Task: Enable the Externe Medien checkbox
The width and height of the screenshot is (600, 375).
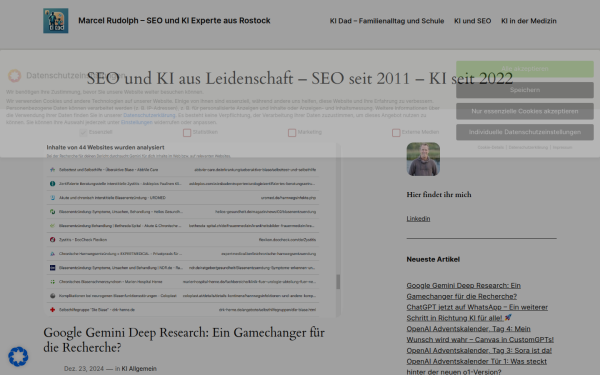Action: 396,132
